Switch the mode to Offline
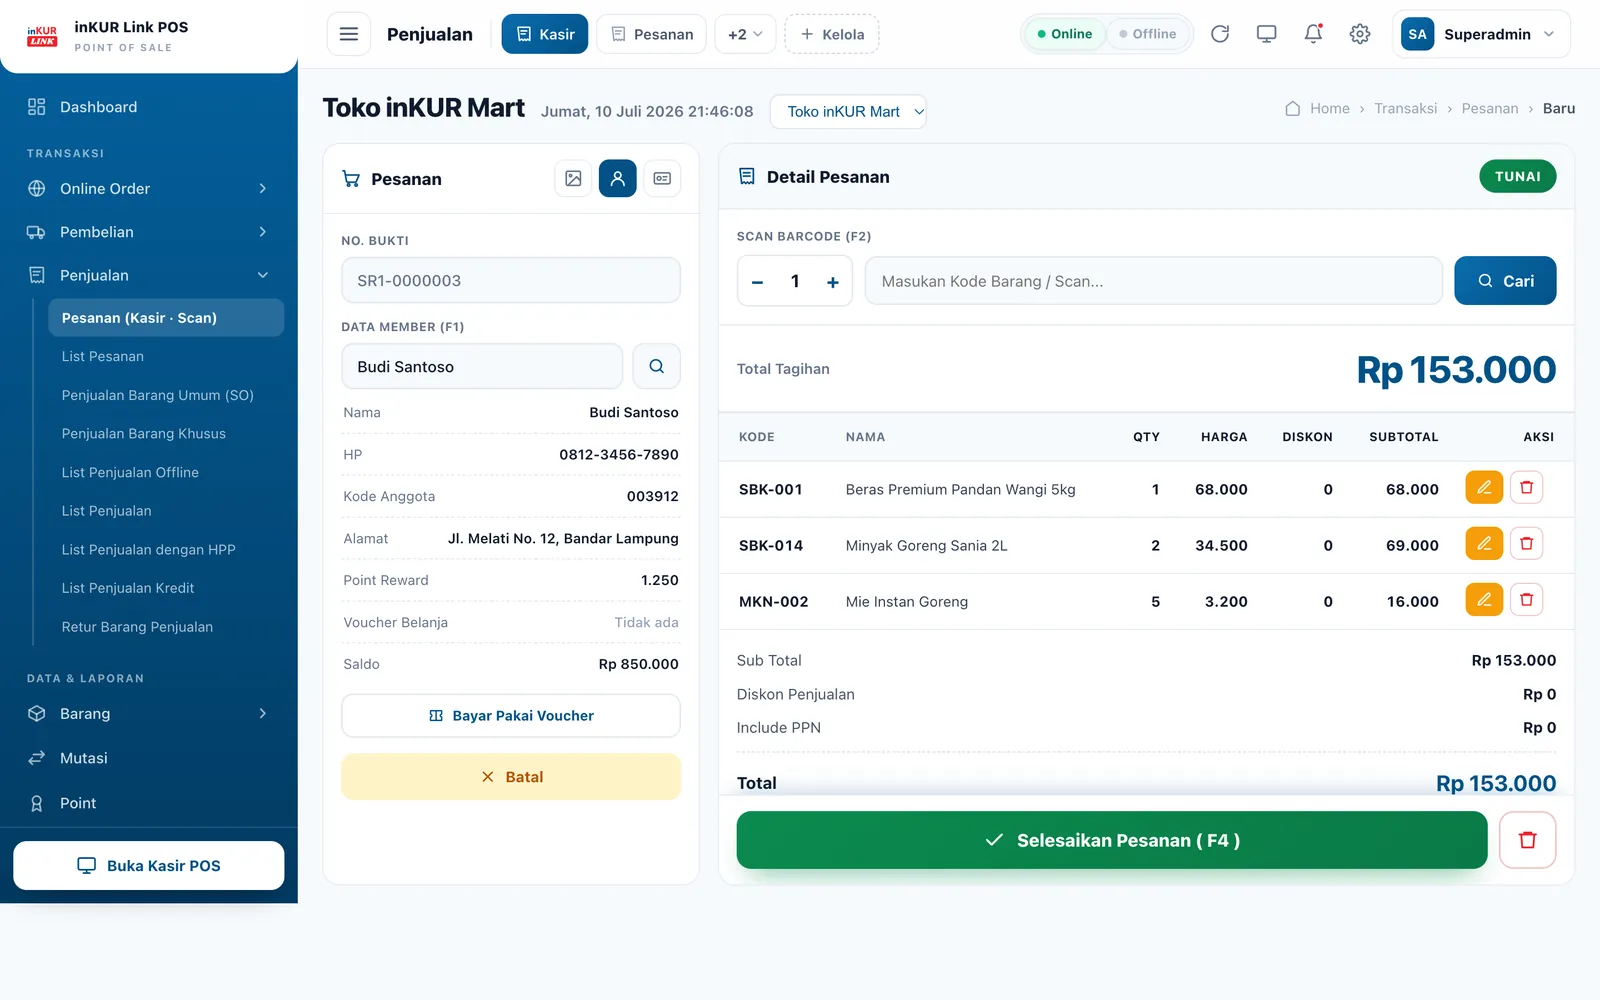The image size is (1600, 1000). coord(1148,34)
